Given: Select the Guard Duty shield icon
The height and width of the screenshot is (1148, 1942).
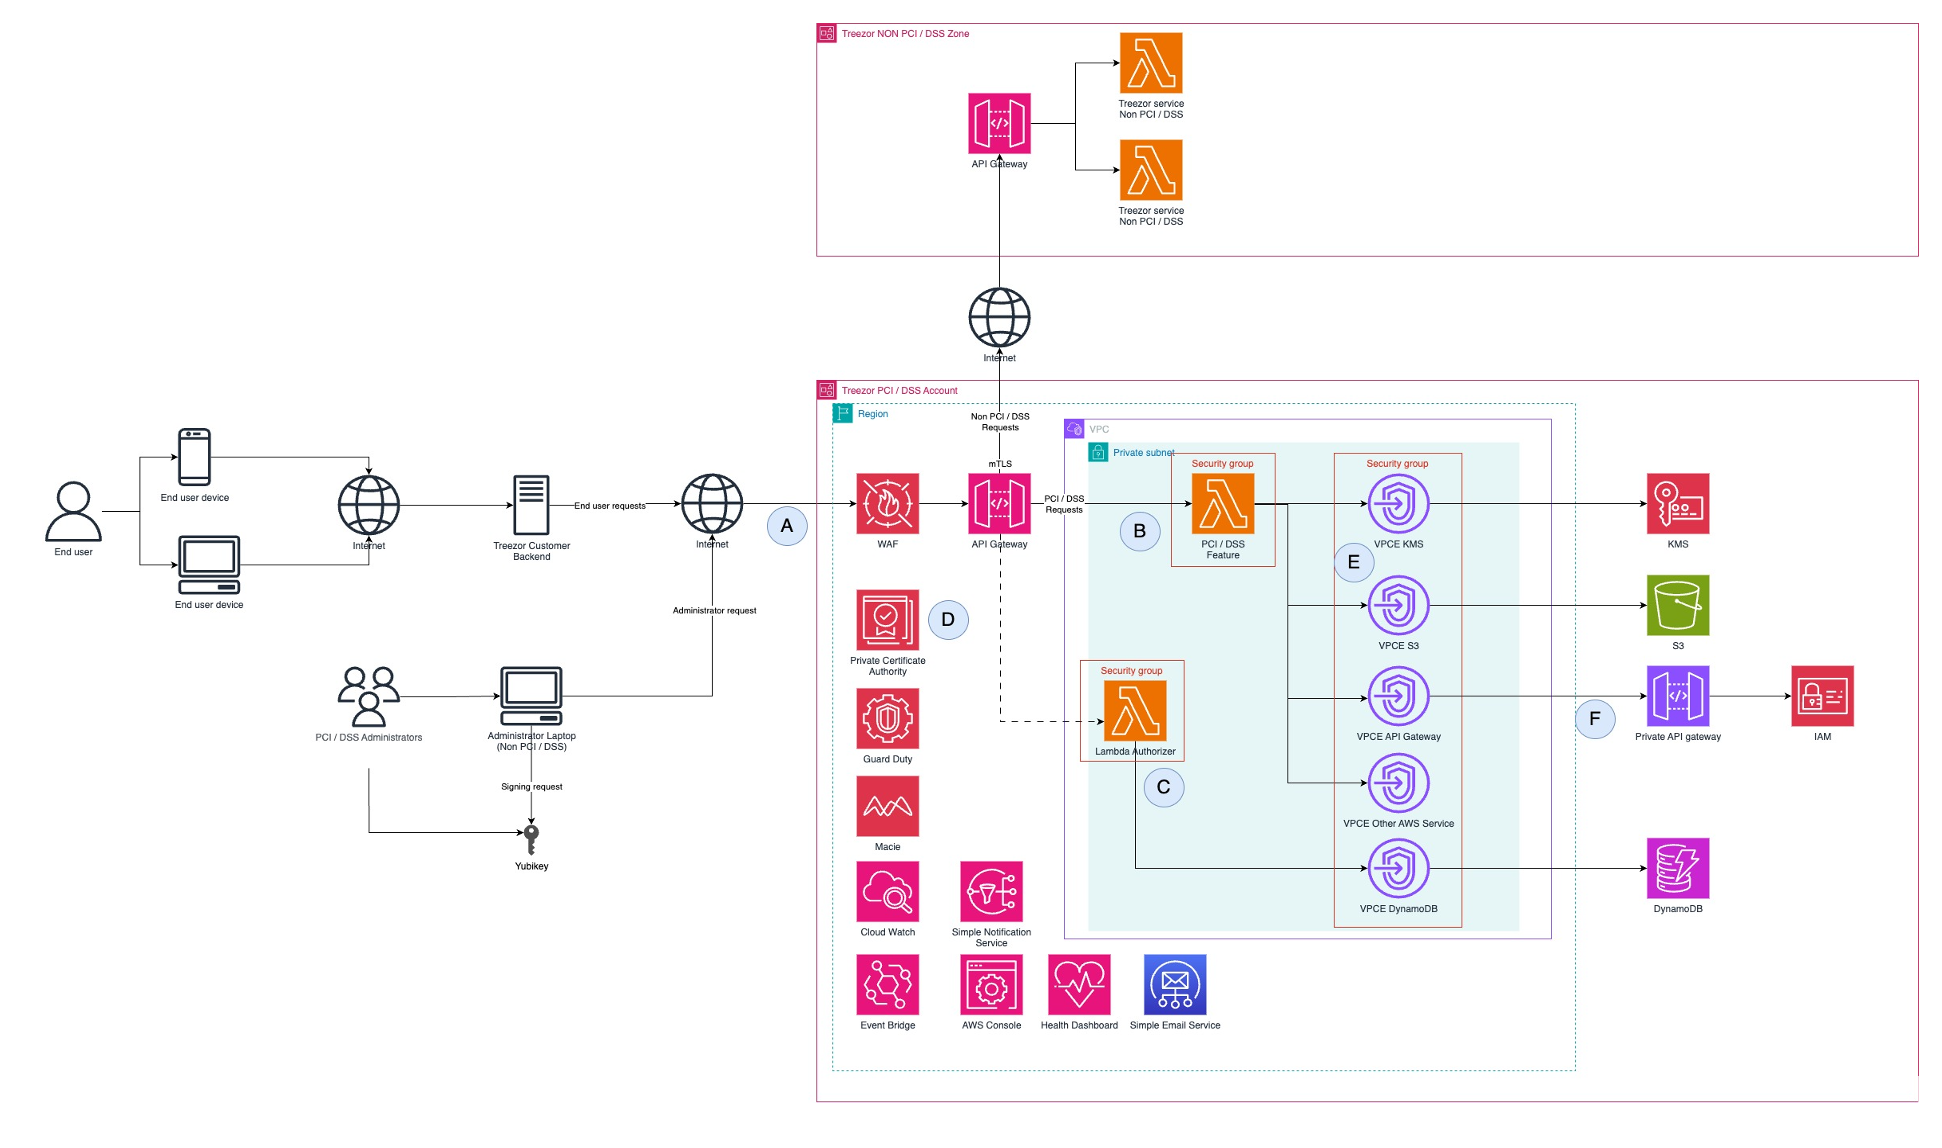Looking at the screenshot, I should [x=887, y=719].
